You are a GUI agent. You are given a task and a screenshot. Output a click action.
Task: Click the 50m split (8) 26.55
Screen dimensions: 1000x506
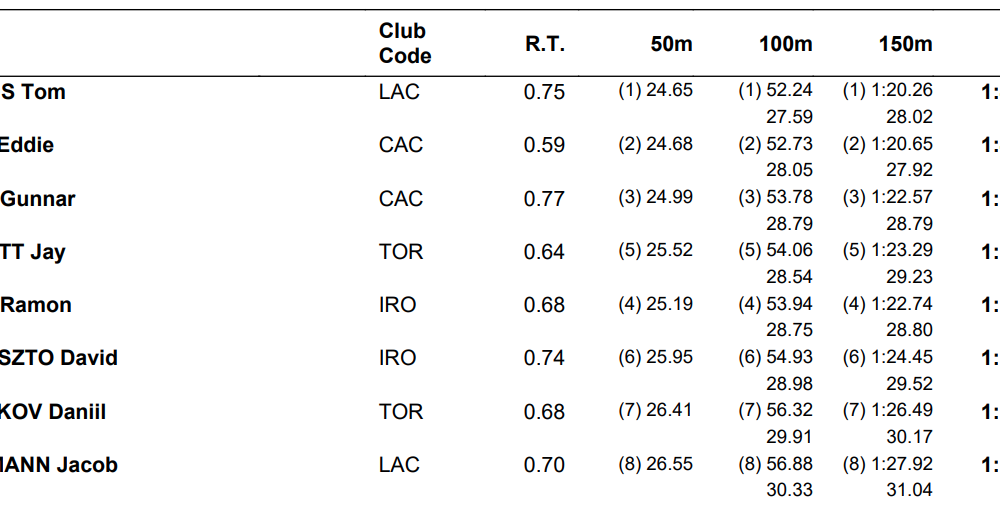tap(655, 464)
